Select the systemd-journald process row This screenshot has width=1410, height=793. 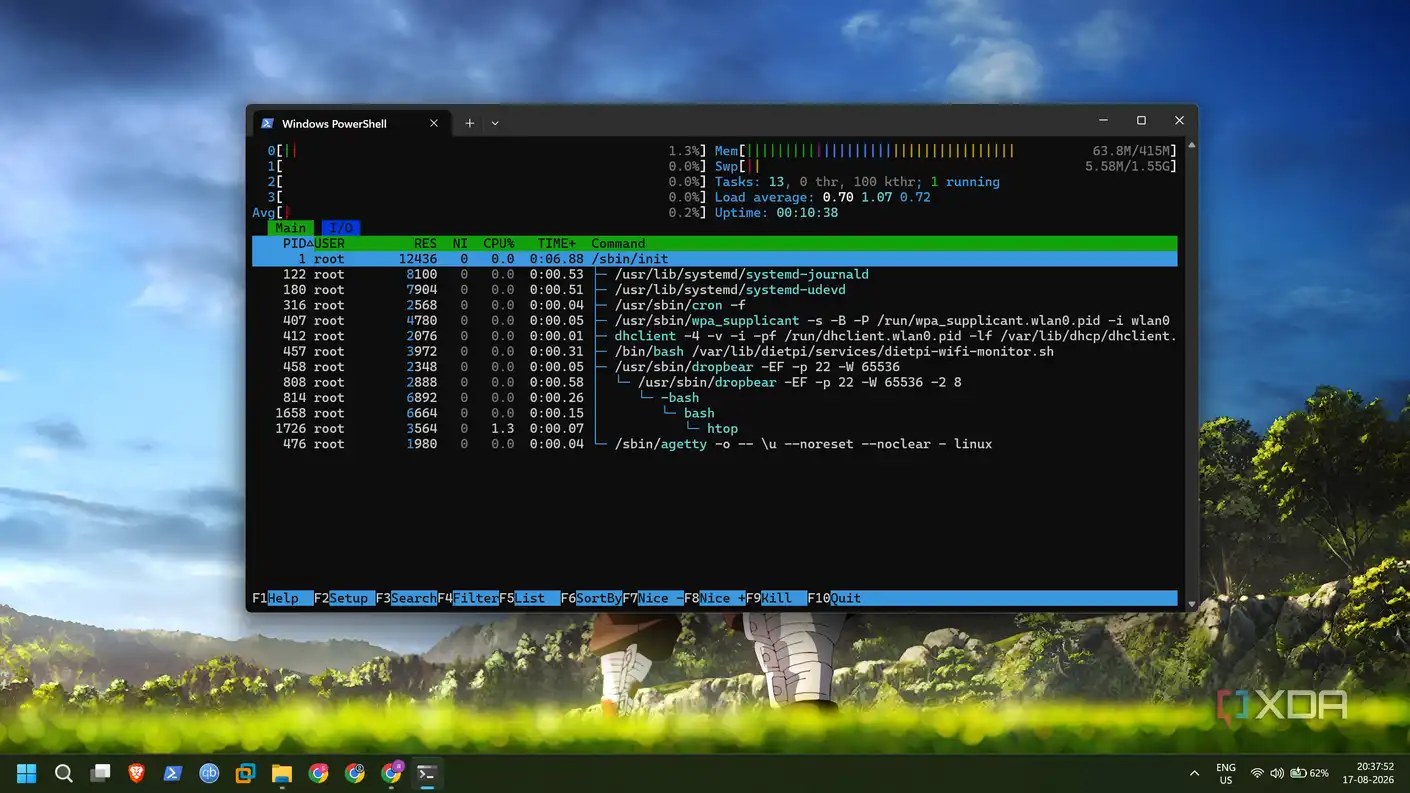[x=714, y=274]
